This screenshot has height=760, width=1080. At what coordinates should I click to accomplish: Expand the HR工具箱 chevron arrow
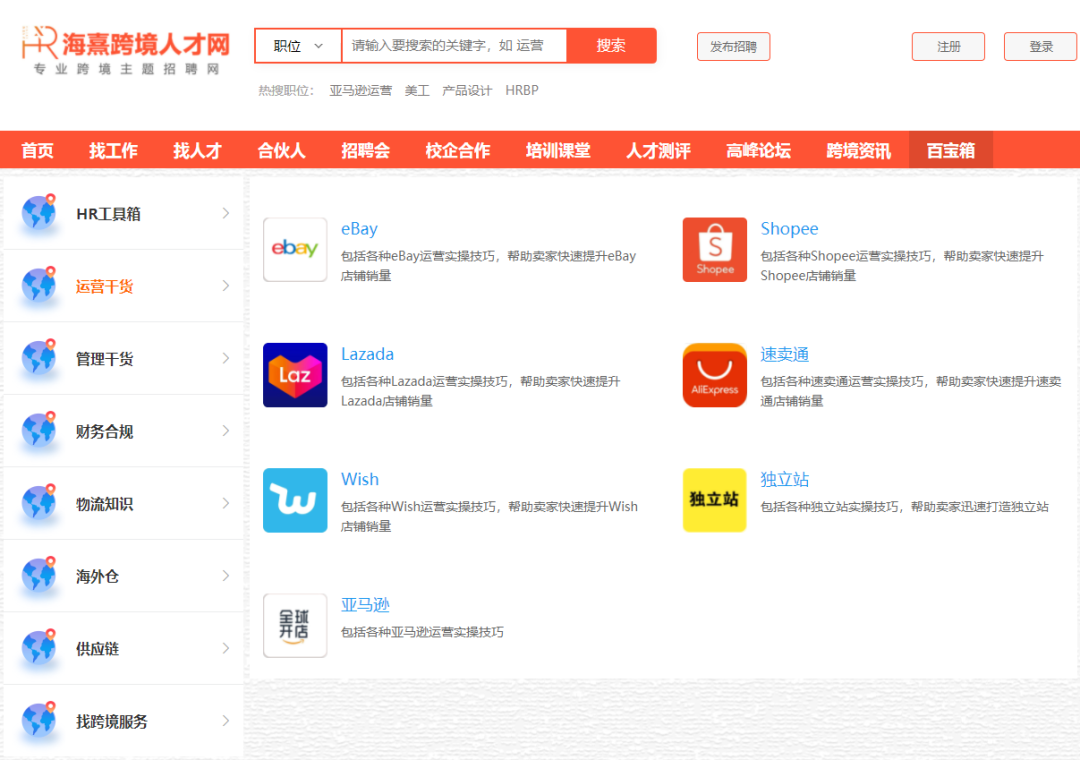click(226, 214)
